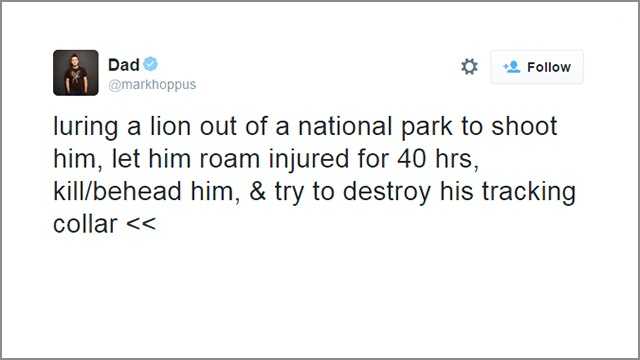Follow the @markhoppus account
The width and height of the screenshot is (640, 360).
coord(537,67)
